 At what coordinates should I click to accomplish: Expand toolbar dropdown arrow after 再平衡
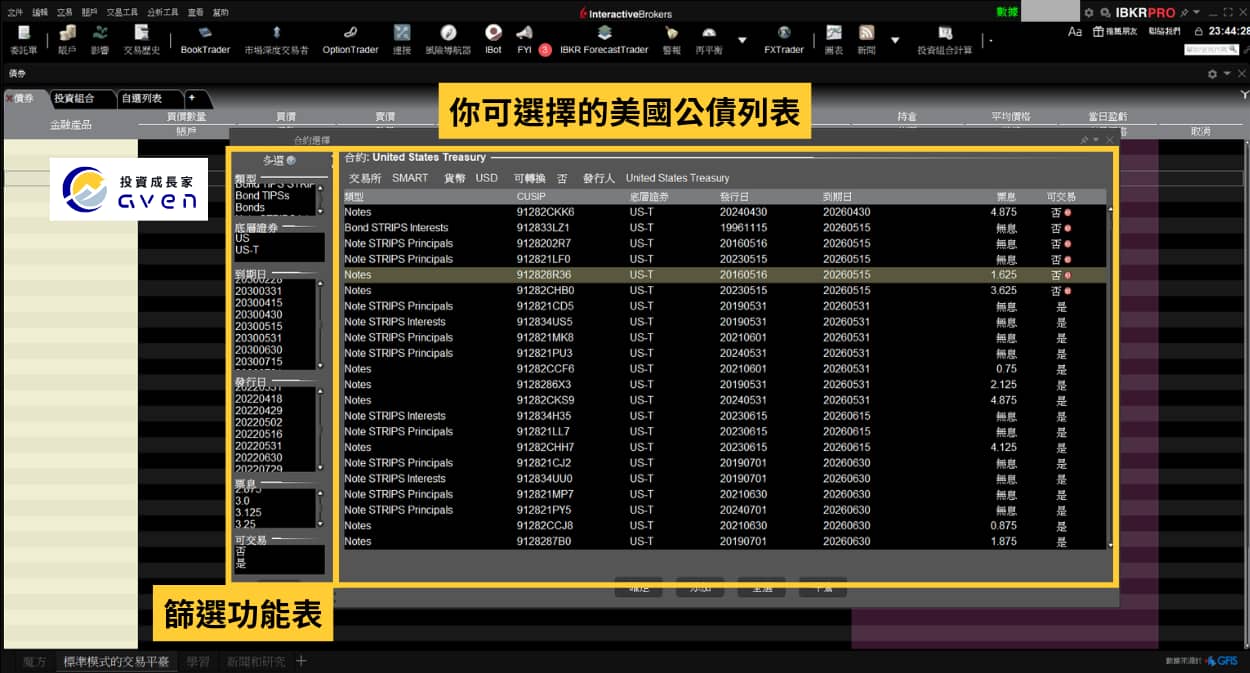pyautogui.click(x=742, y=40)
